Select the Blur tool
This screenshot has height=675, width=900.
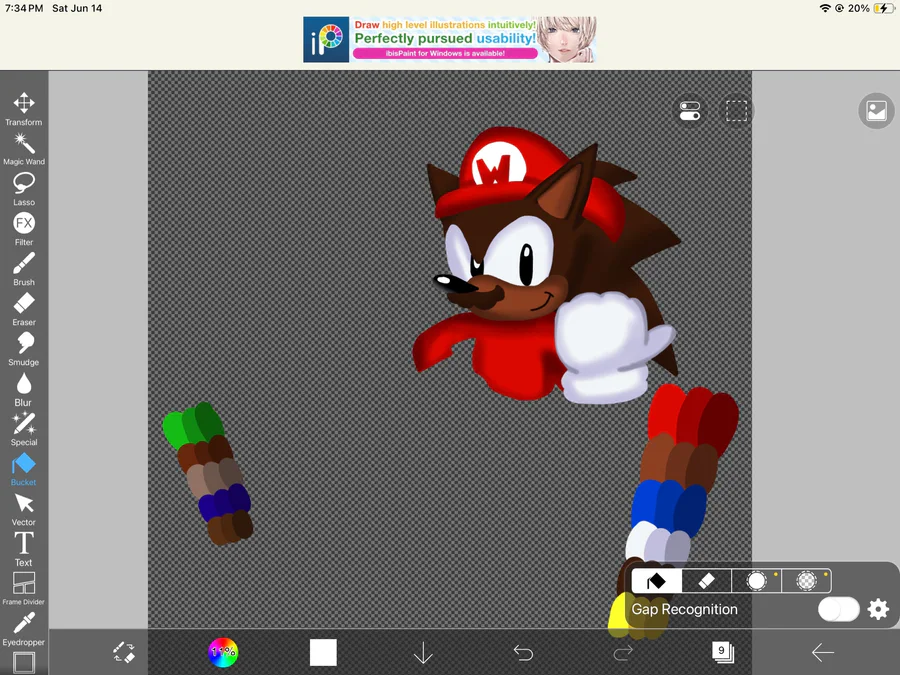pyautogui.click(x=24, y=390)
